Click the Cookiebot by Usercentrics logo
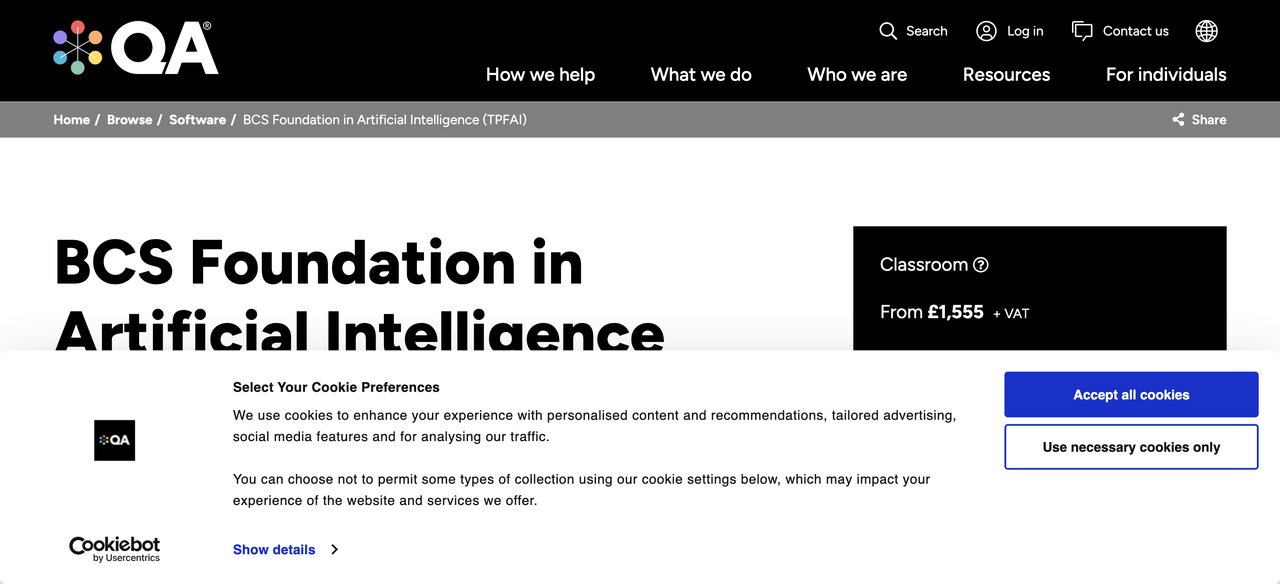 tap(114, 549)
